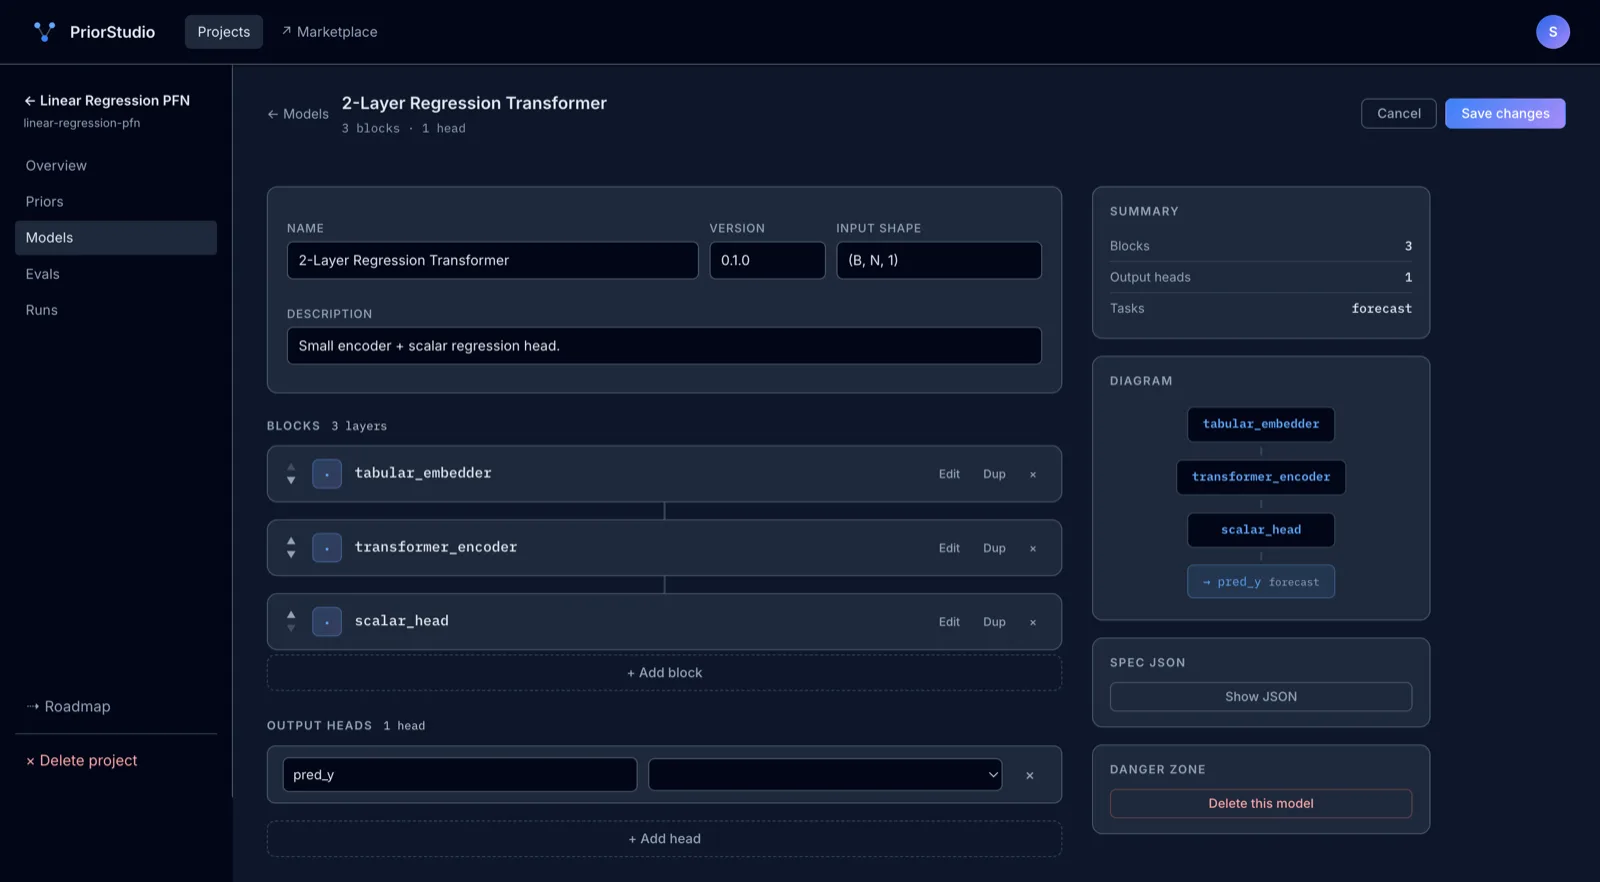The height and width of the screenshot is (882, 1600).
Task: Focus the model Name input field
Action: coord(492,260)
